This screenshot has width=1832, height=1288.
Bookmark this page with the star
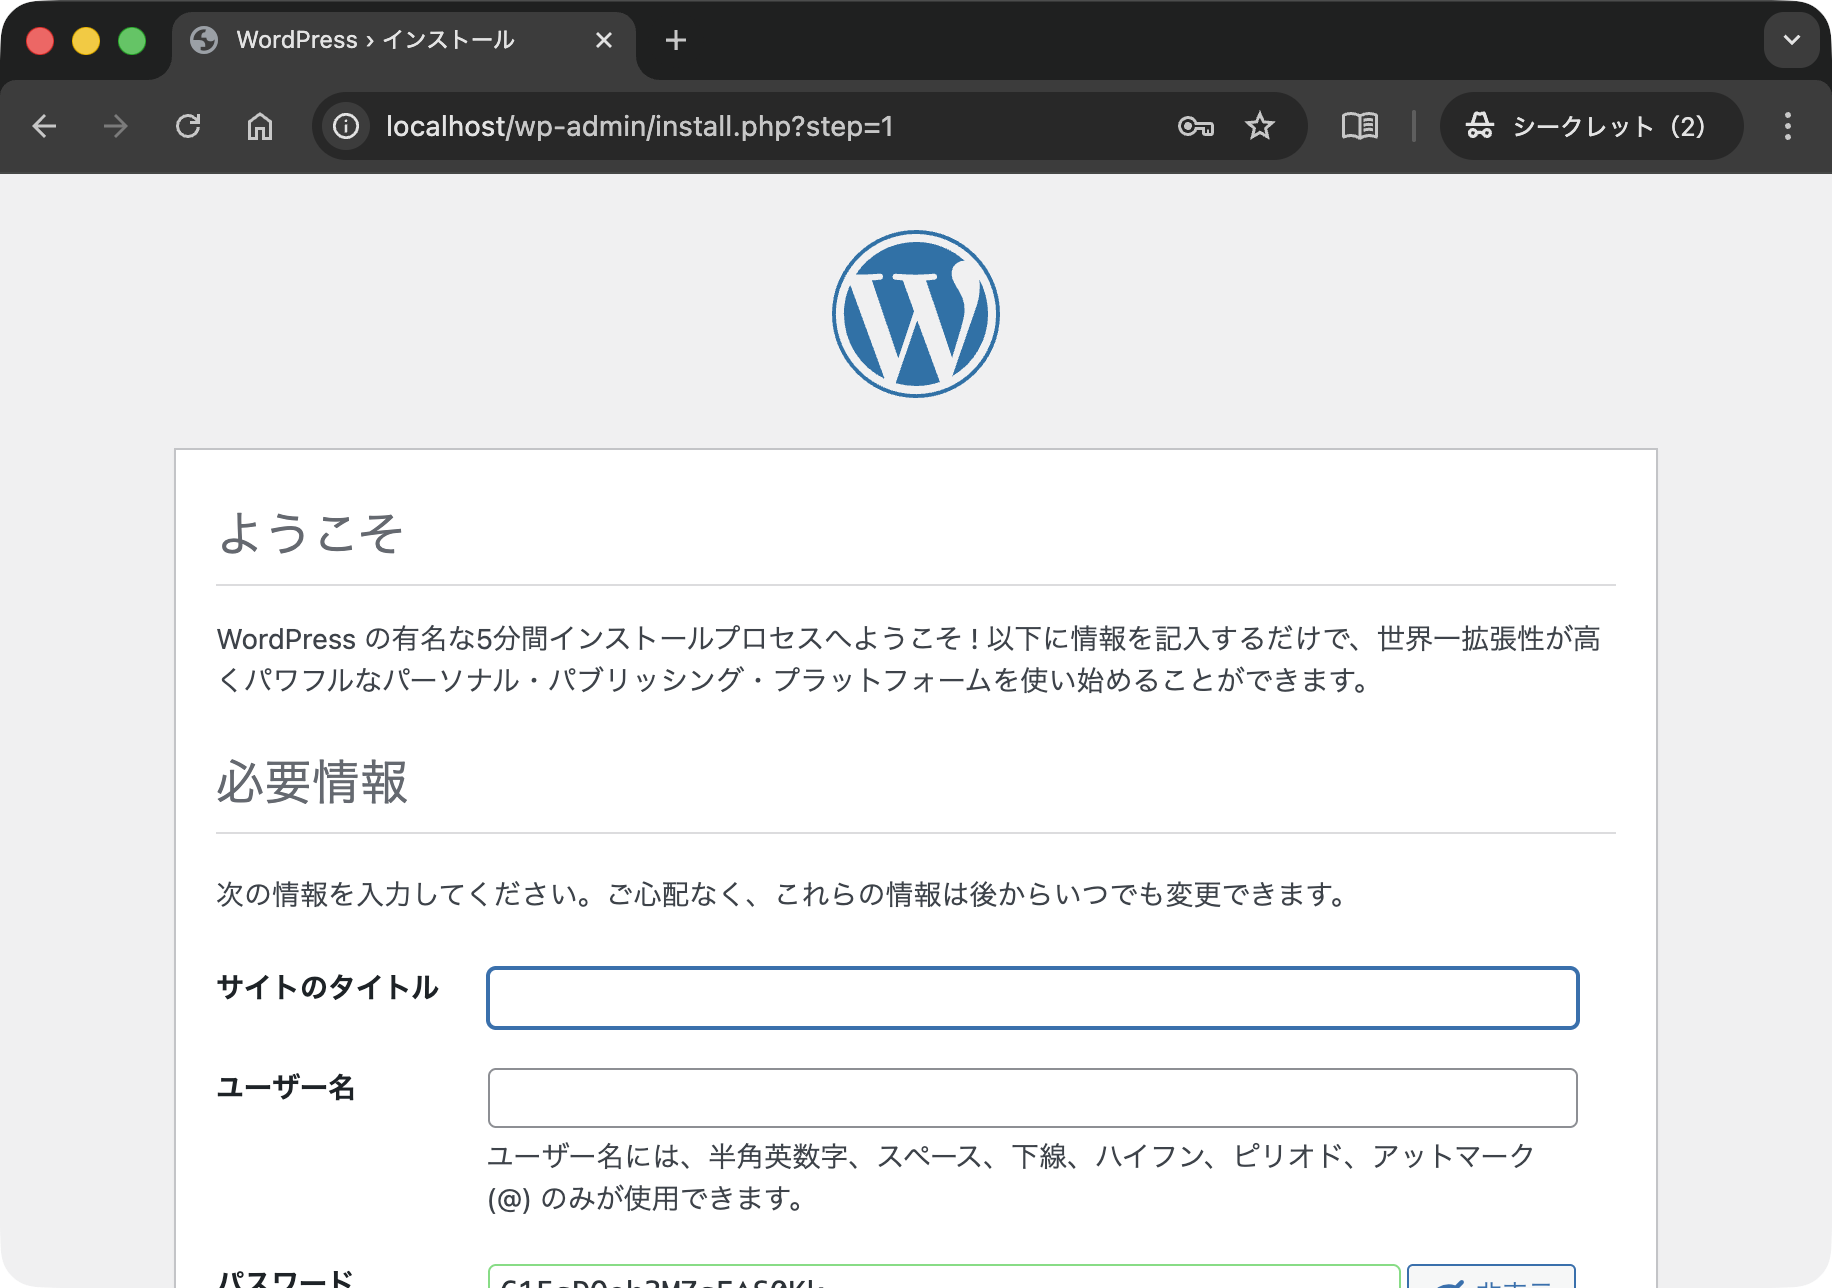(1260, 126)
